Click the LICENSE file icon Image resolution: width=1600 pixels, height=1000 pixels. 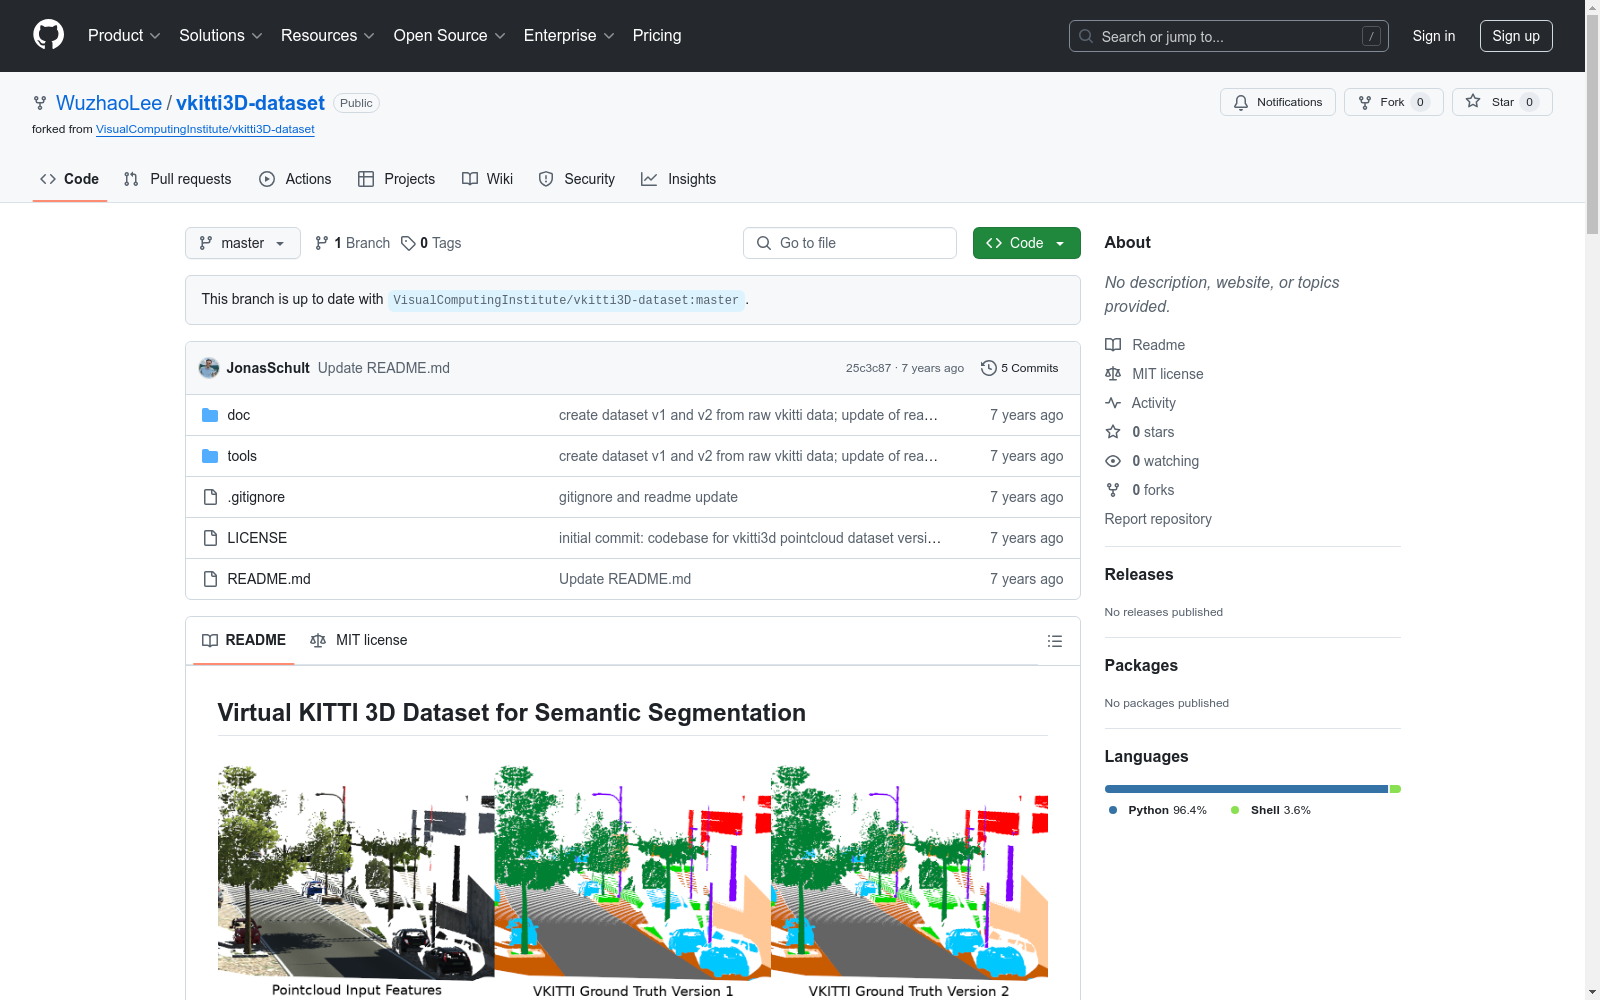[x=210, y=538]
